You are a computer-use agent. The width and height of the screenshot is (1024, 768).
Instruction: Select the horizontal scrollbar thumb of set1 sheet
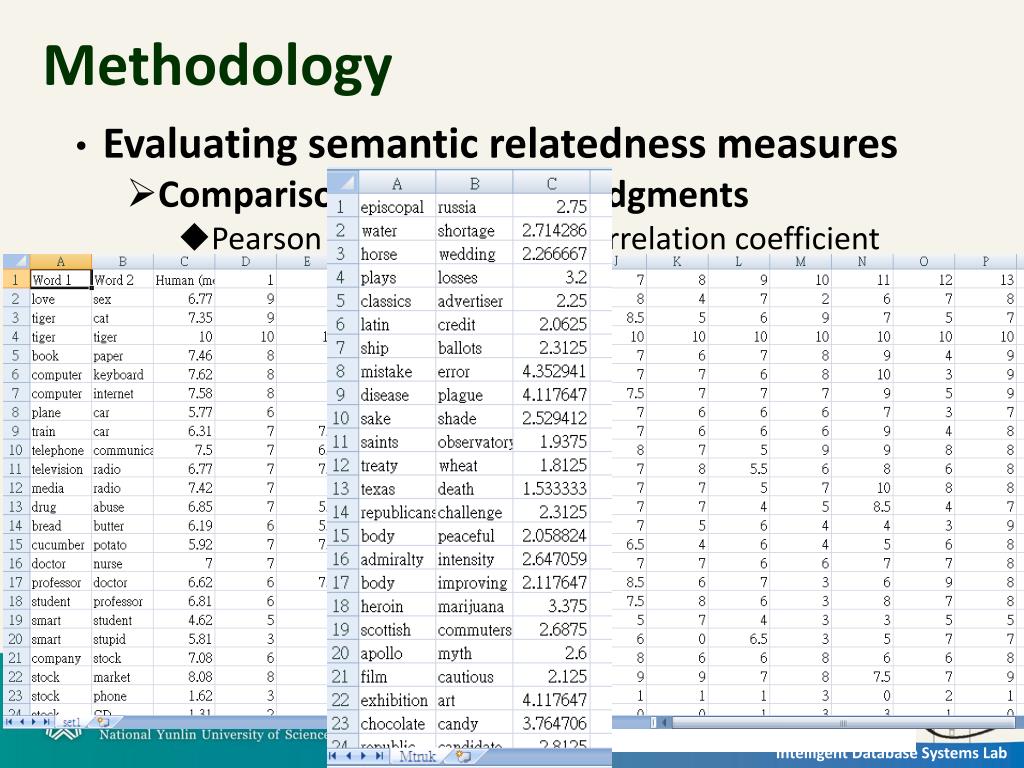coord(842,722)
